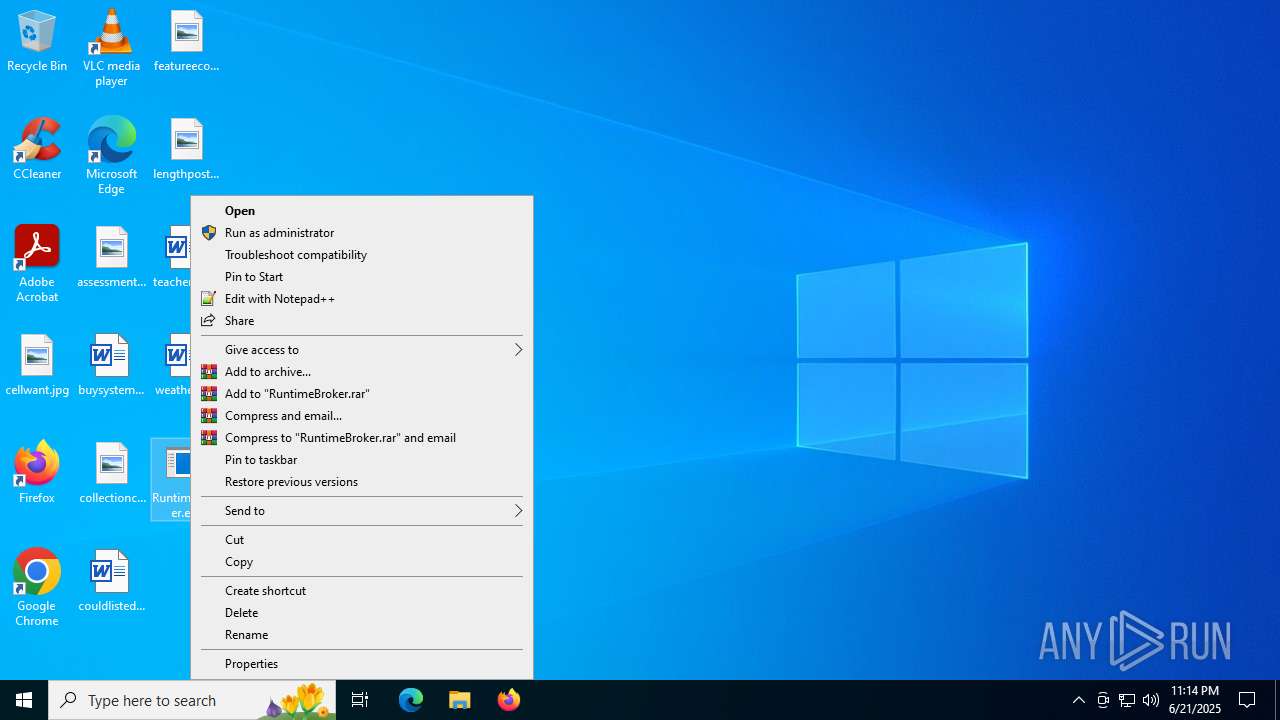Launch Firefox from the taskbar
The width and height of the screenshot is (1280, 720).
tap(509, 700)
